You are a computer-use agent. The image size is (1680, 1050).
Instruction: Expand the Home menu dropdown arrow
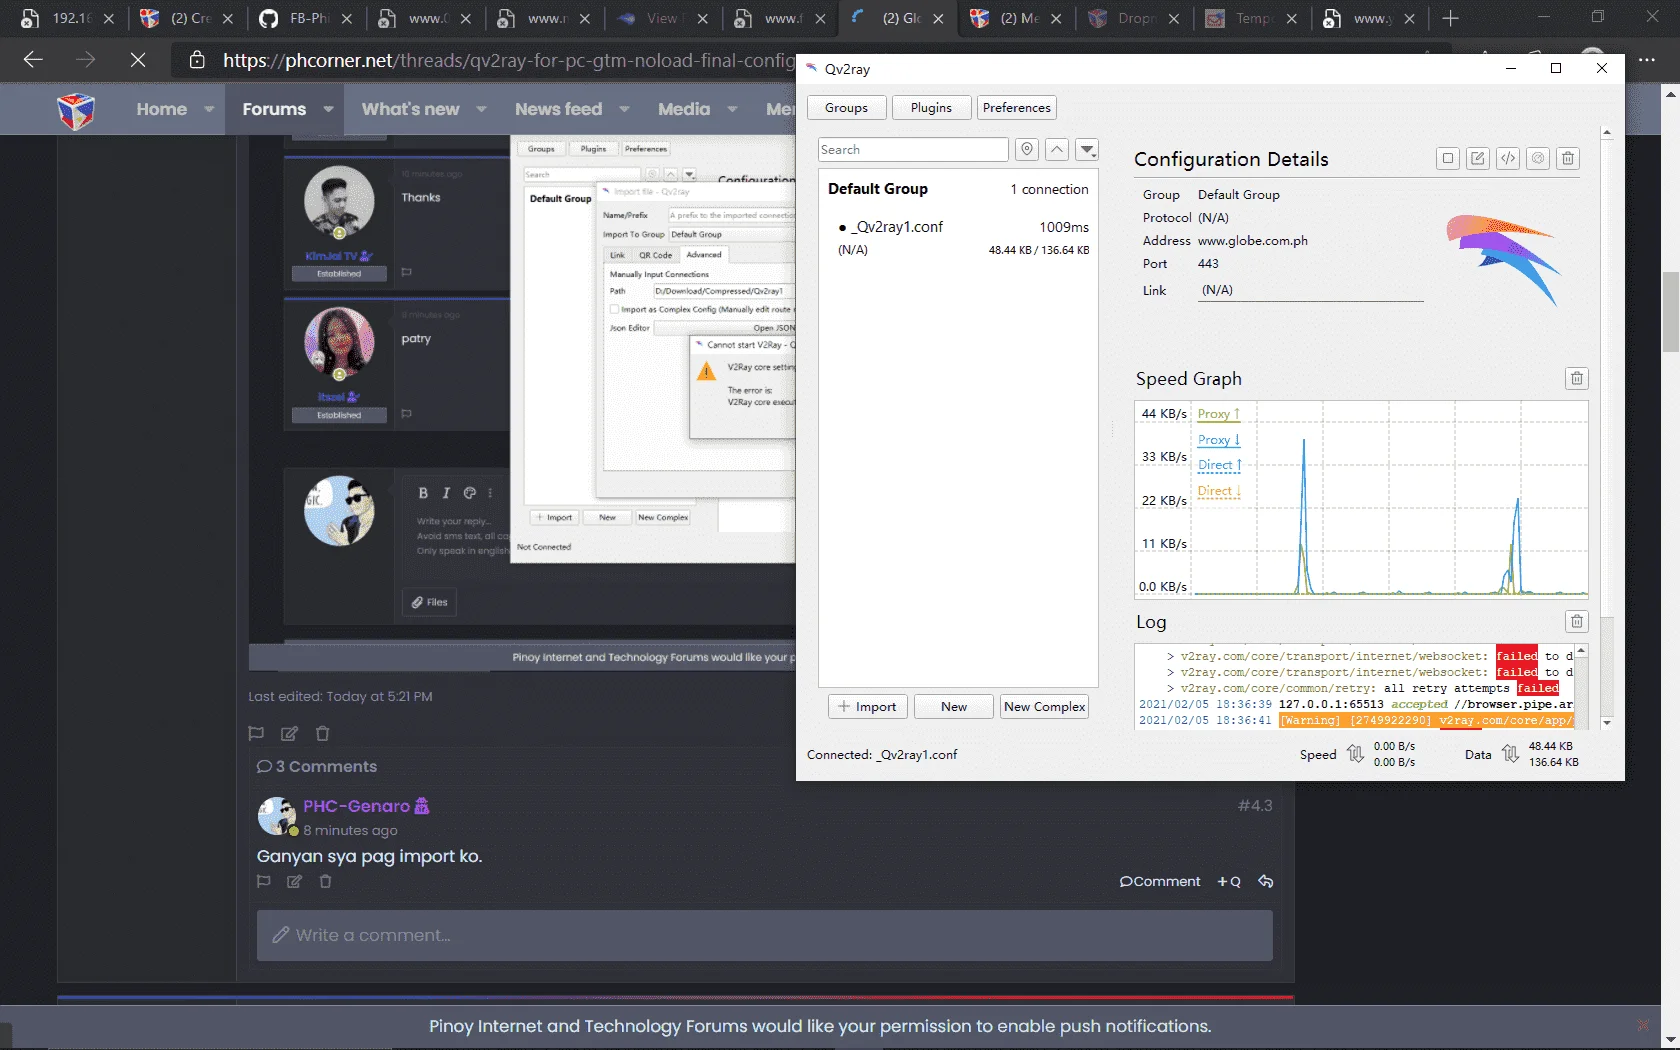(209, 109)
